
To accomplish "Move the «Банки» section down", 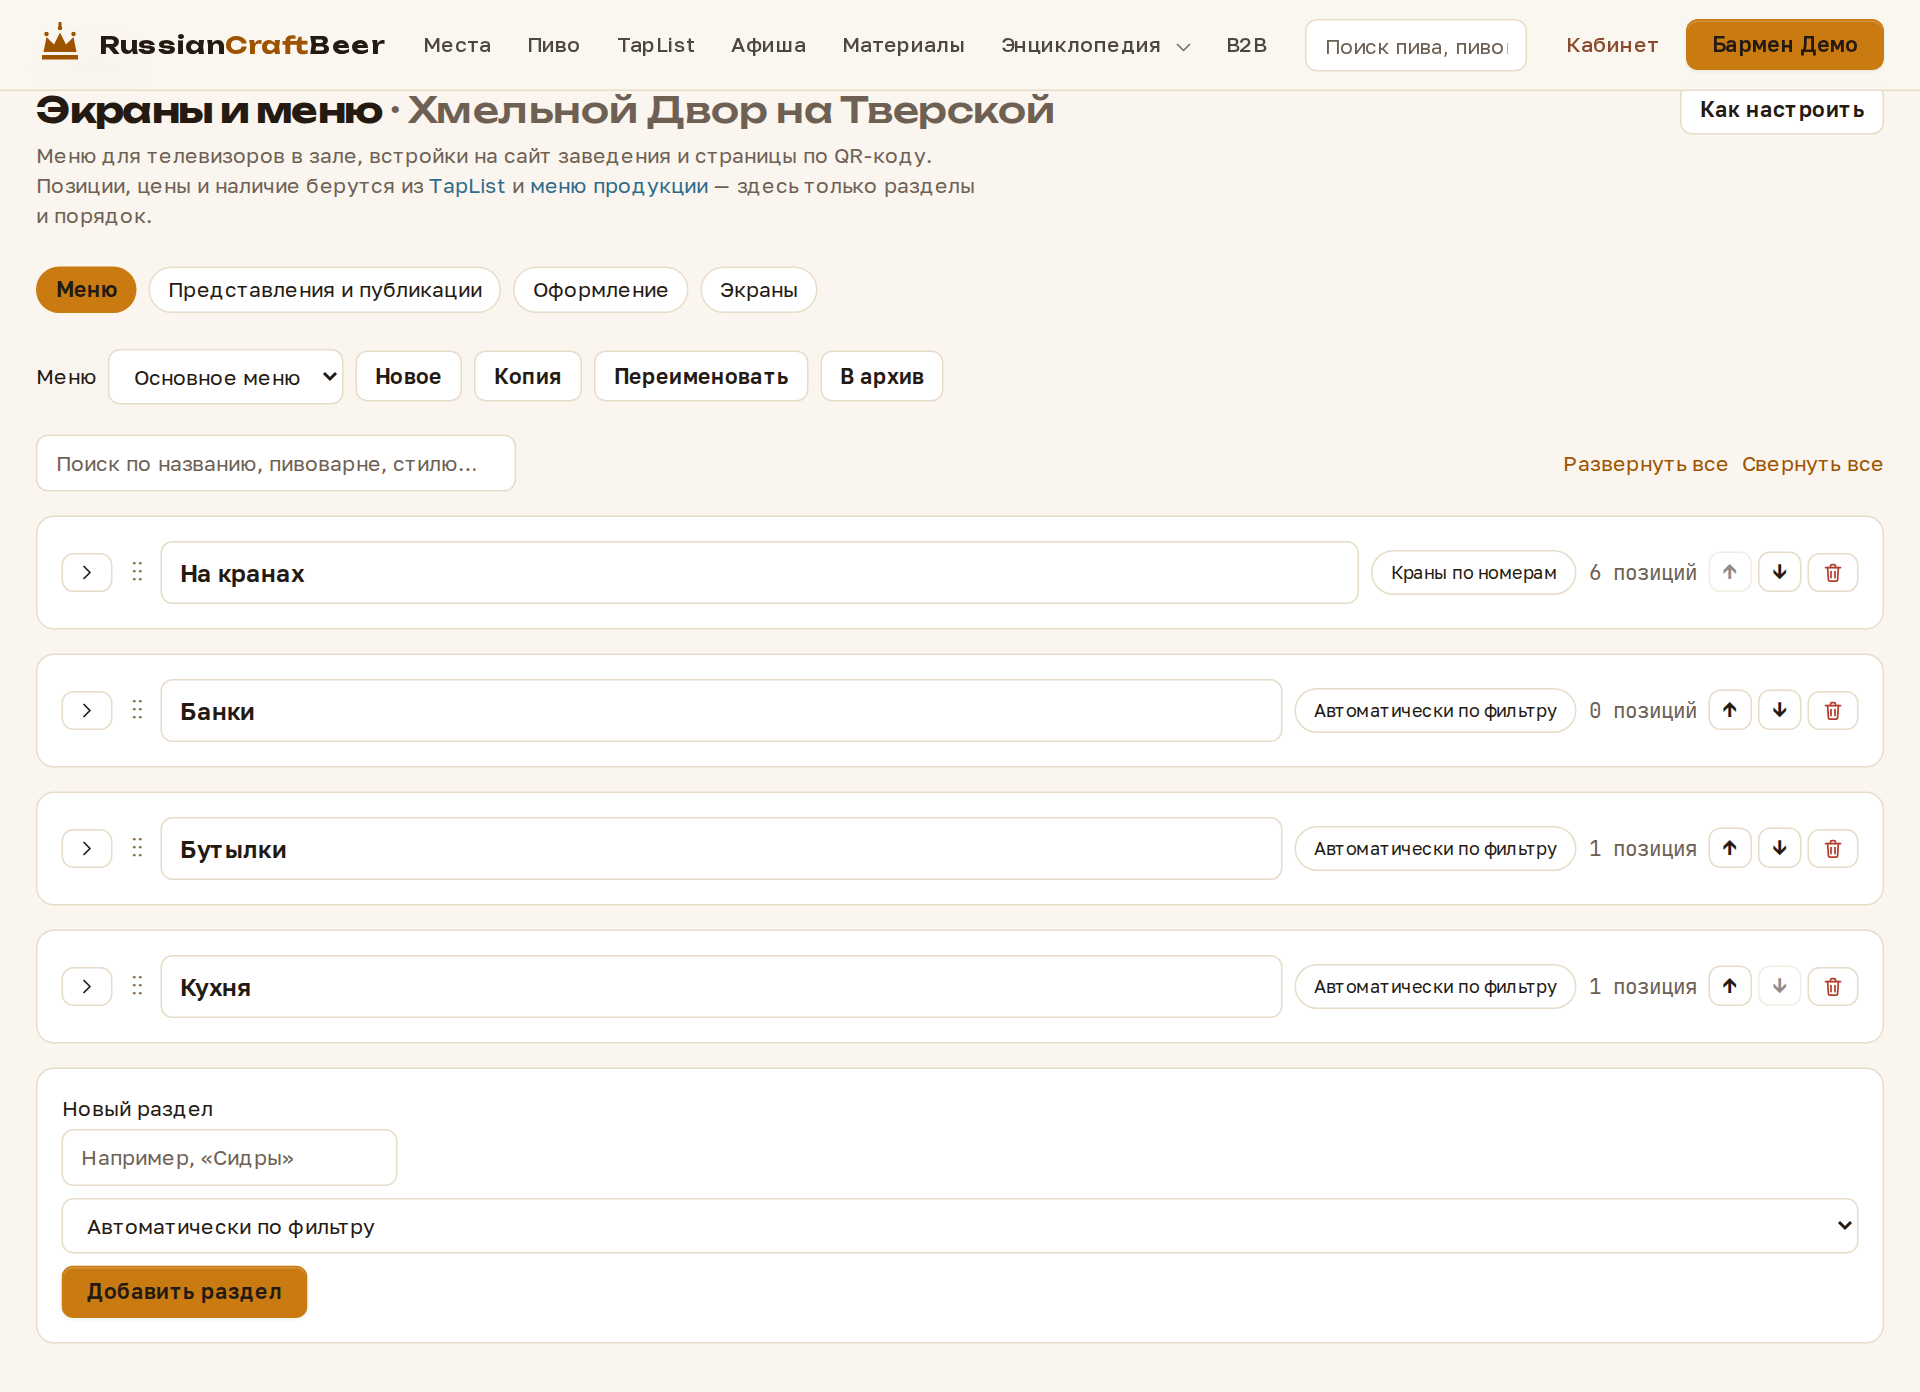I will pyautogui.click(x=1779, y=710).
